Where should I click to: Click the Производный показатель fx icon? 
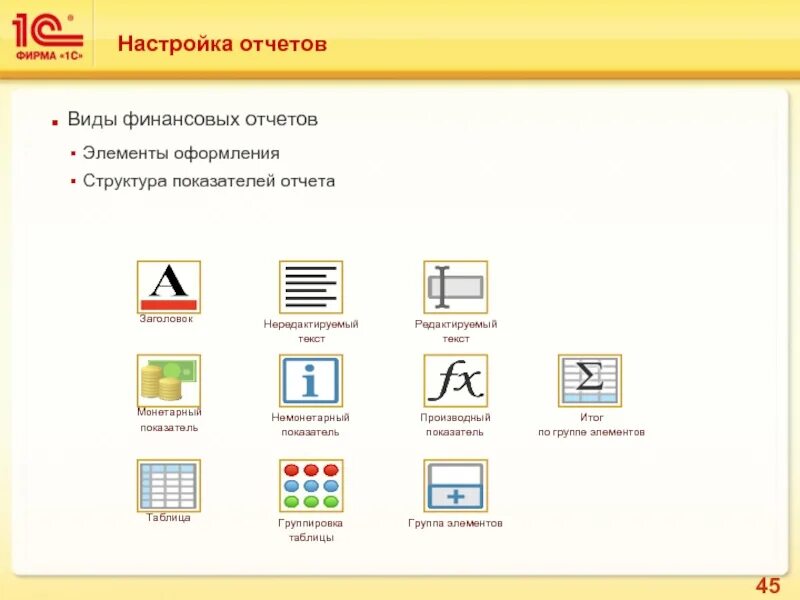(x=456, y=381)
